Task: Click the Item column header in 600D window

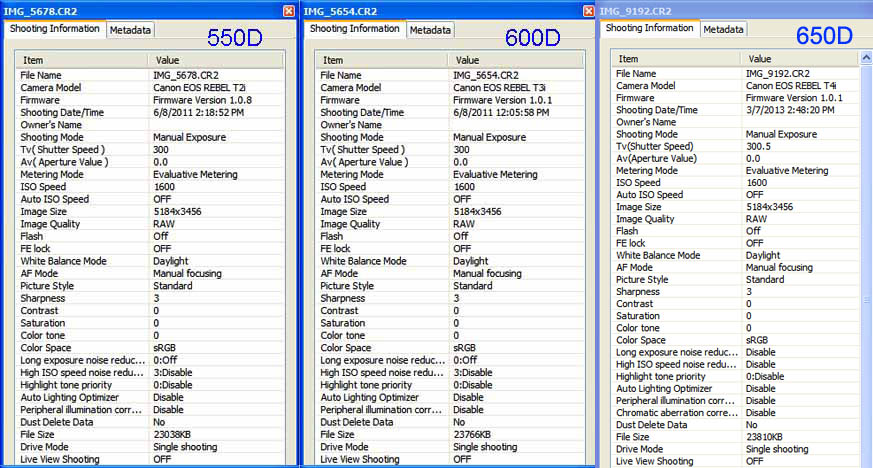Action: coord(382,60)
